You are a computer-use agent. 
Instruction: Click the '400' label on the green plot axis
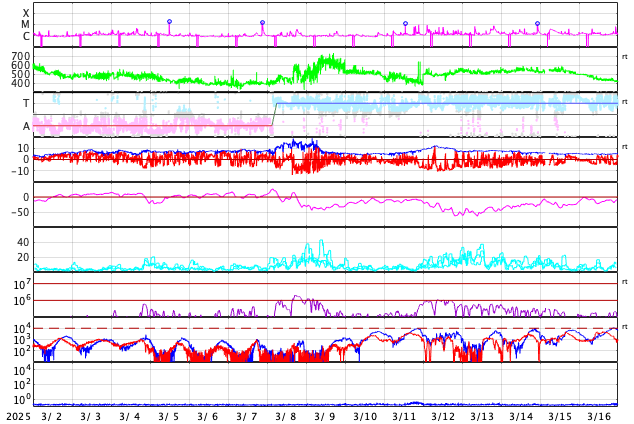pos(21,83)
